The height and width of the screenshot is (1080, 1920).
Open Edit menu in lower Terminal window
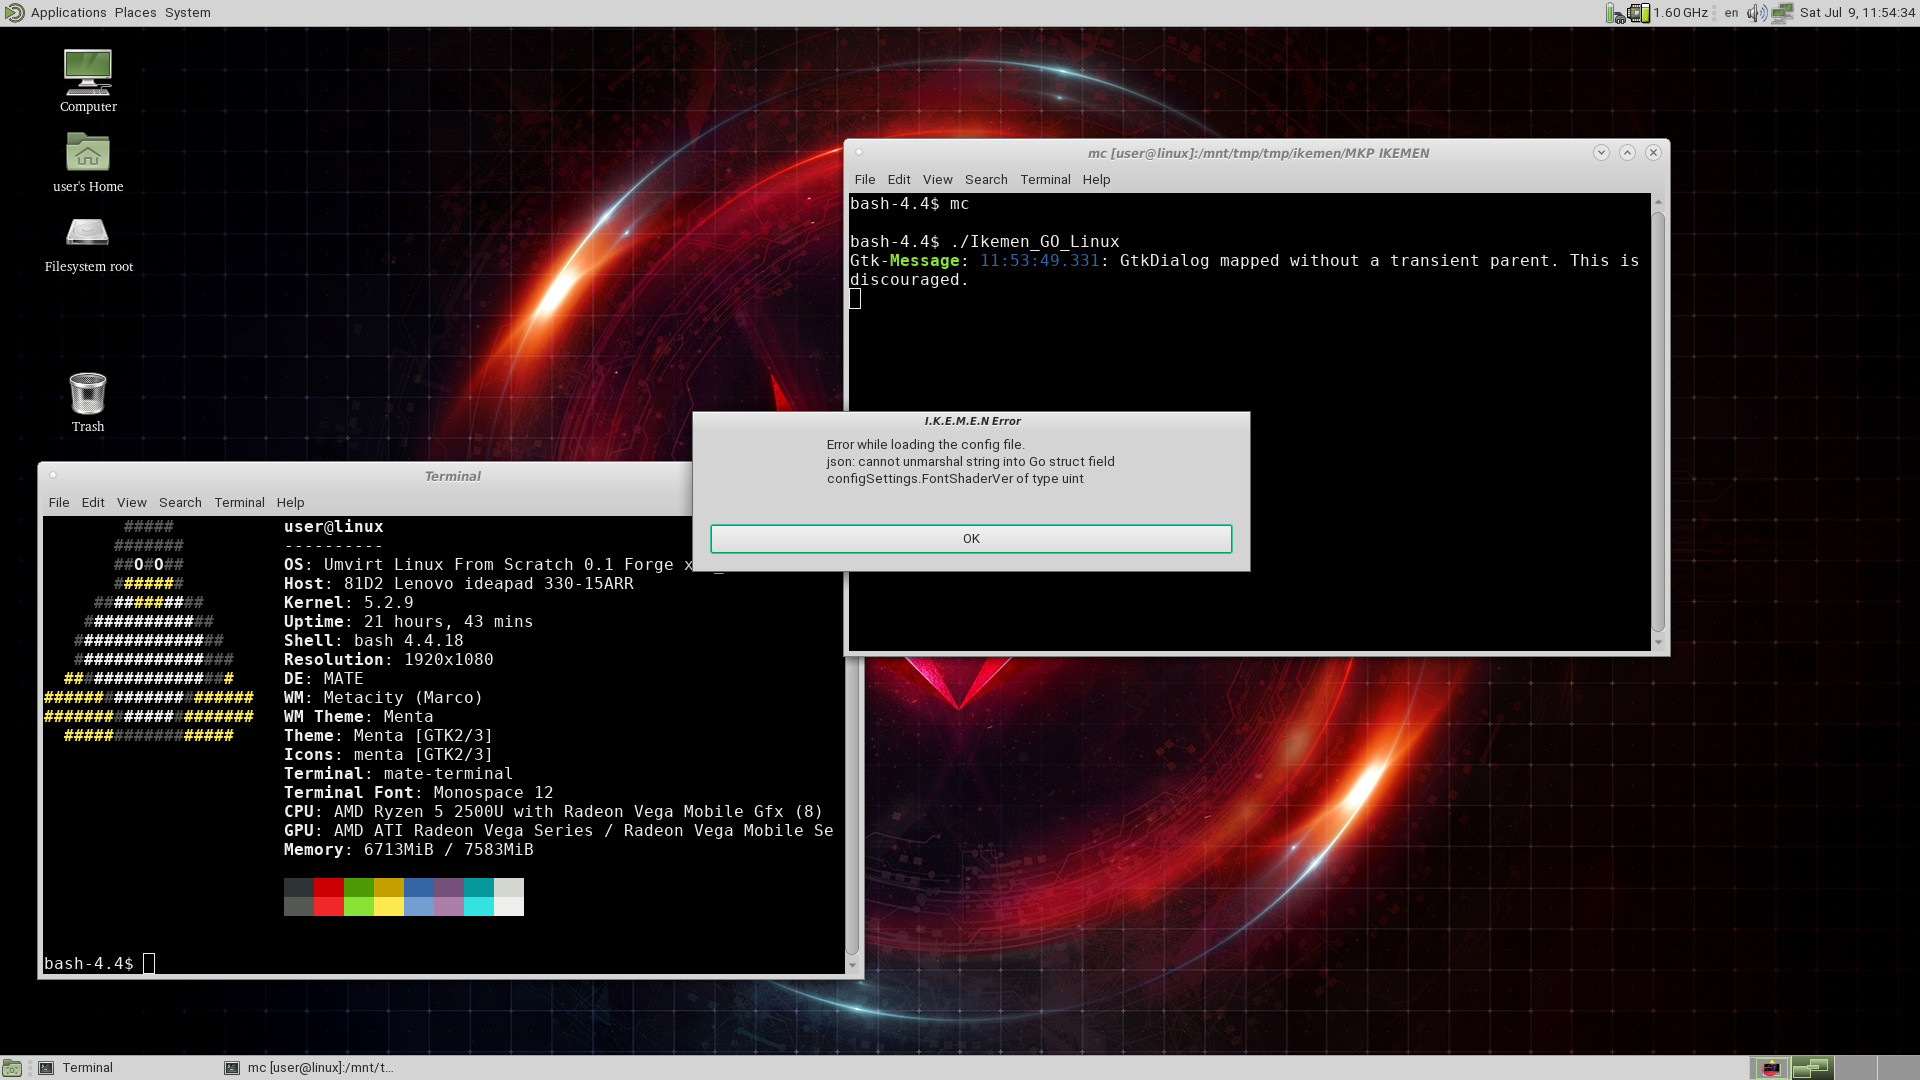pos(93,503)
